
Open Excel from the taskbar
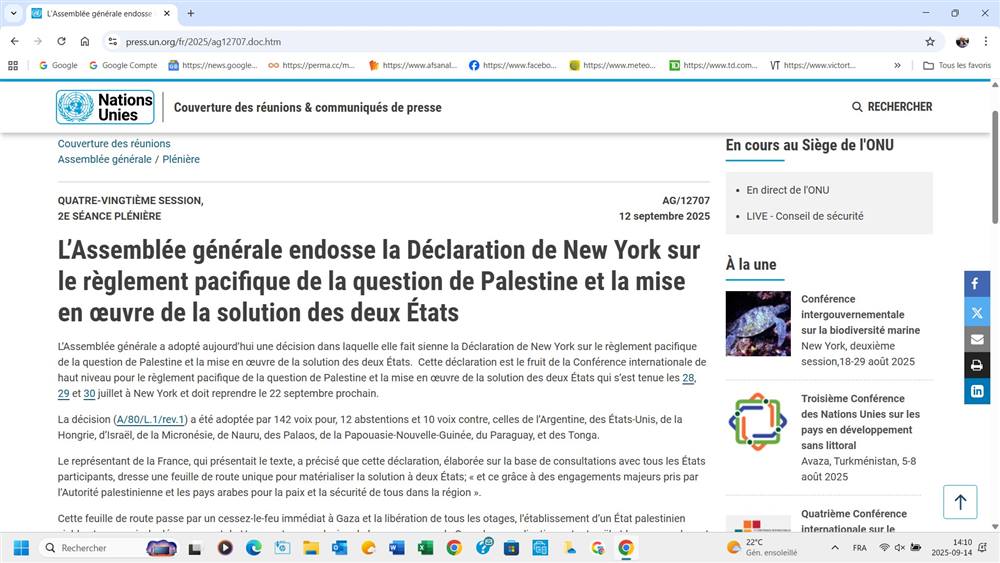point(425,548)
